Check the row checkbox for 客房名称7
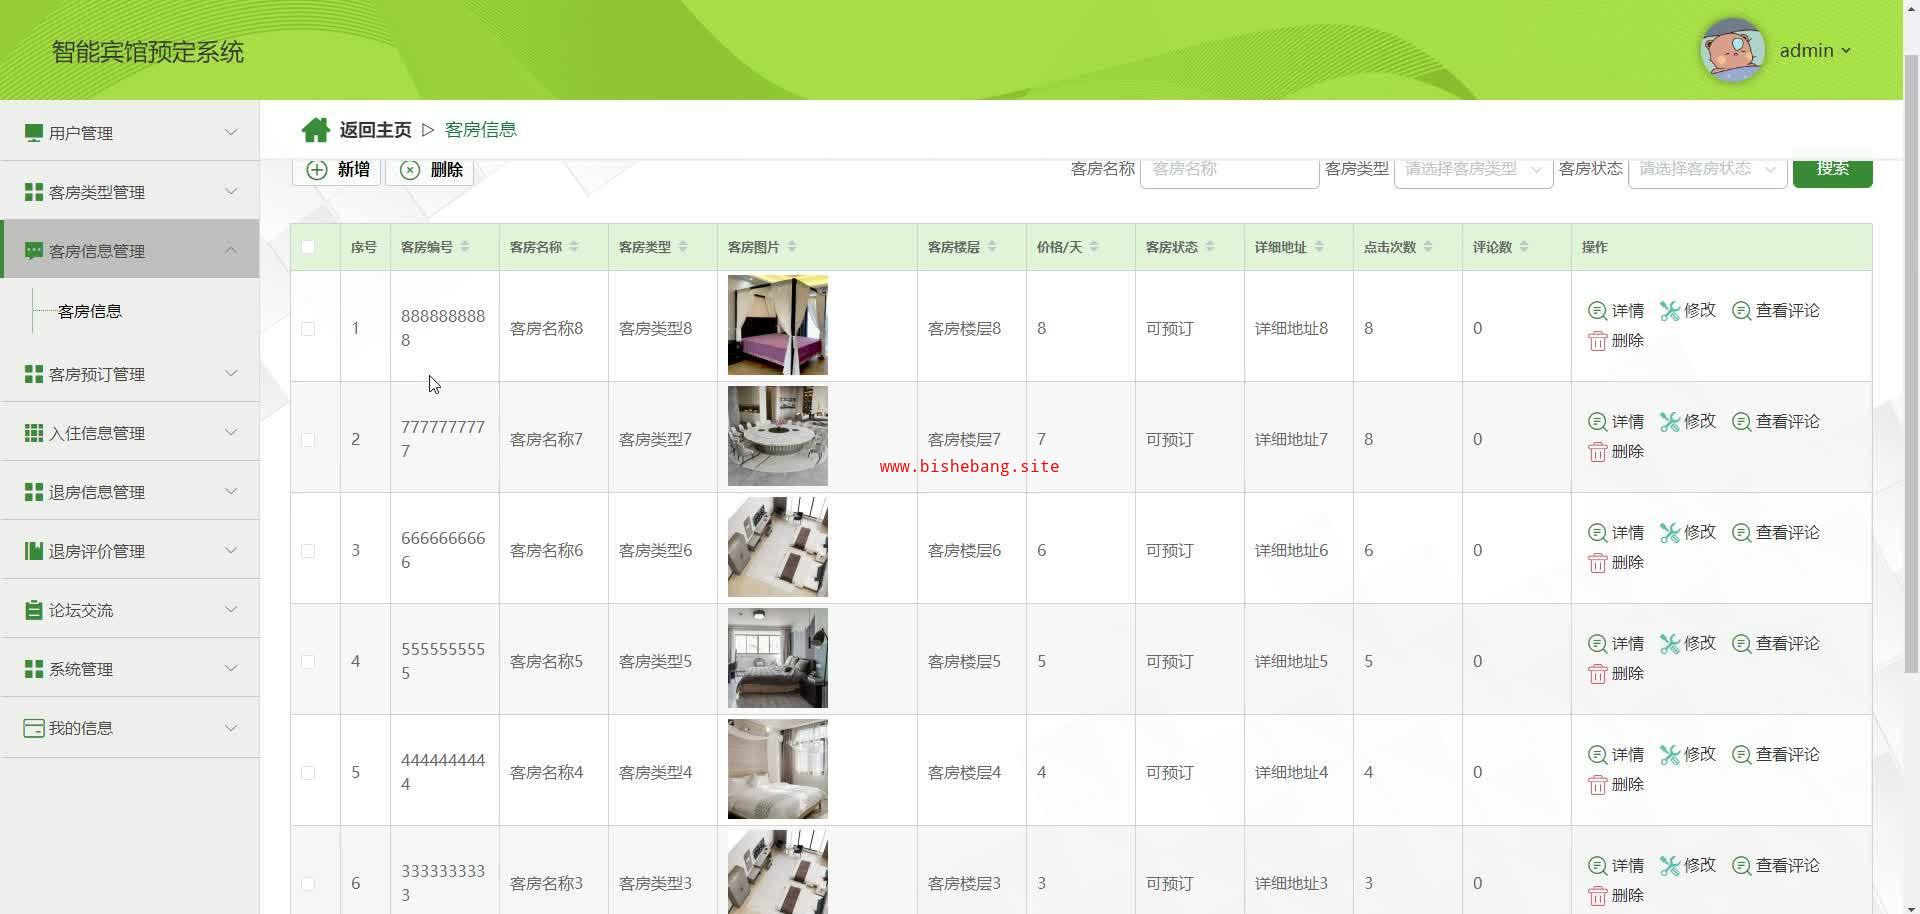The width and height of the screenshot is (1920, 914). coord(308,440)
